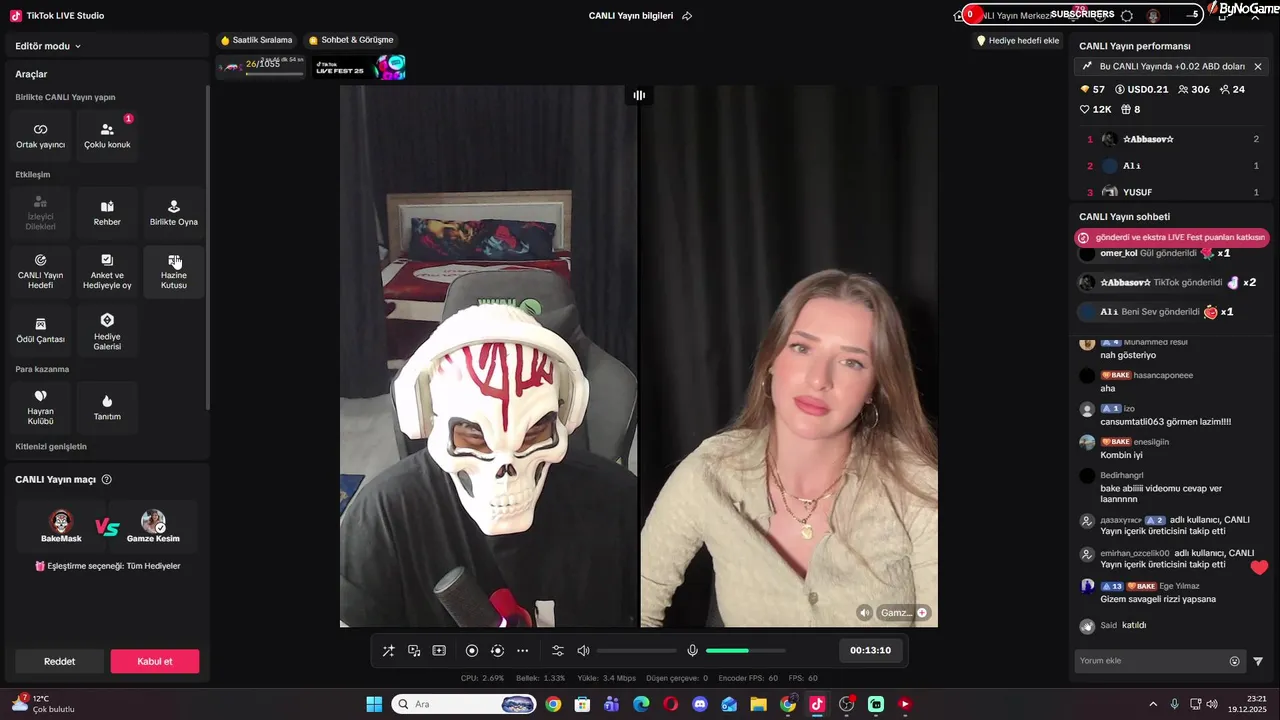Open CANLI Yayın bilgileri
Screen dimensions: 1280x720
pos(631,16)
